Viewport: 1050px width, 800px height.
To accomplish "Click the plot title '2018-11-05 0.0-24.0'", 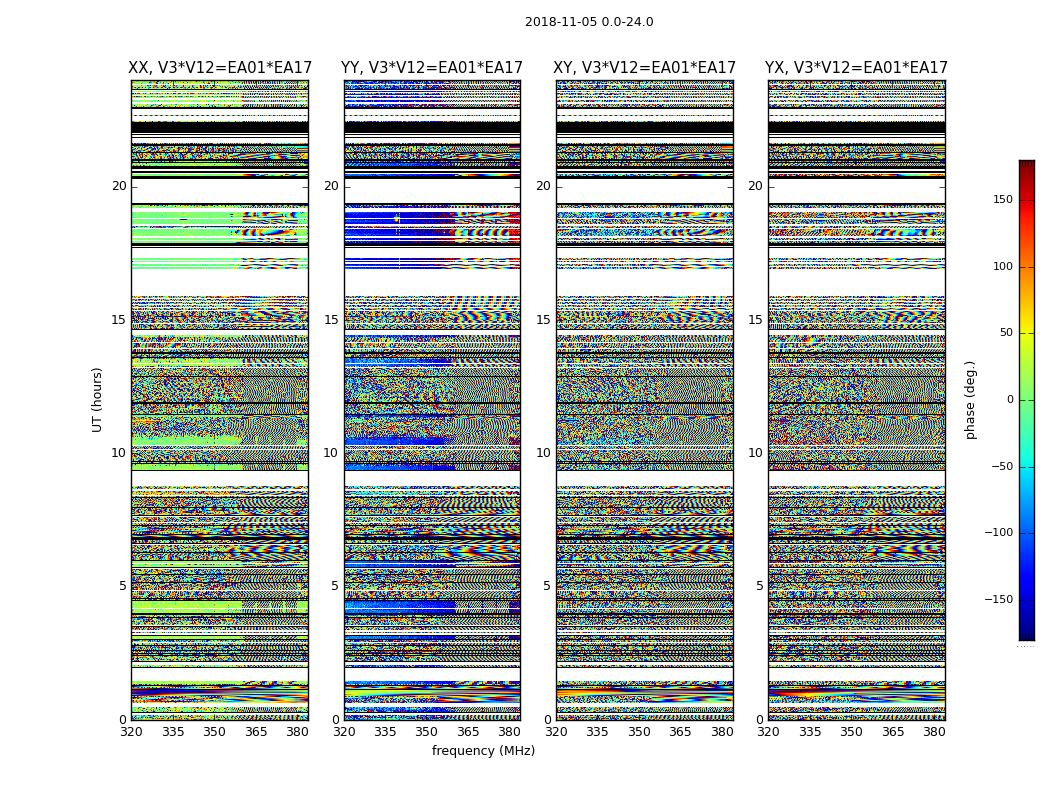I will coord(589,22).
